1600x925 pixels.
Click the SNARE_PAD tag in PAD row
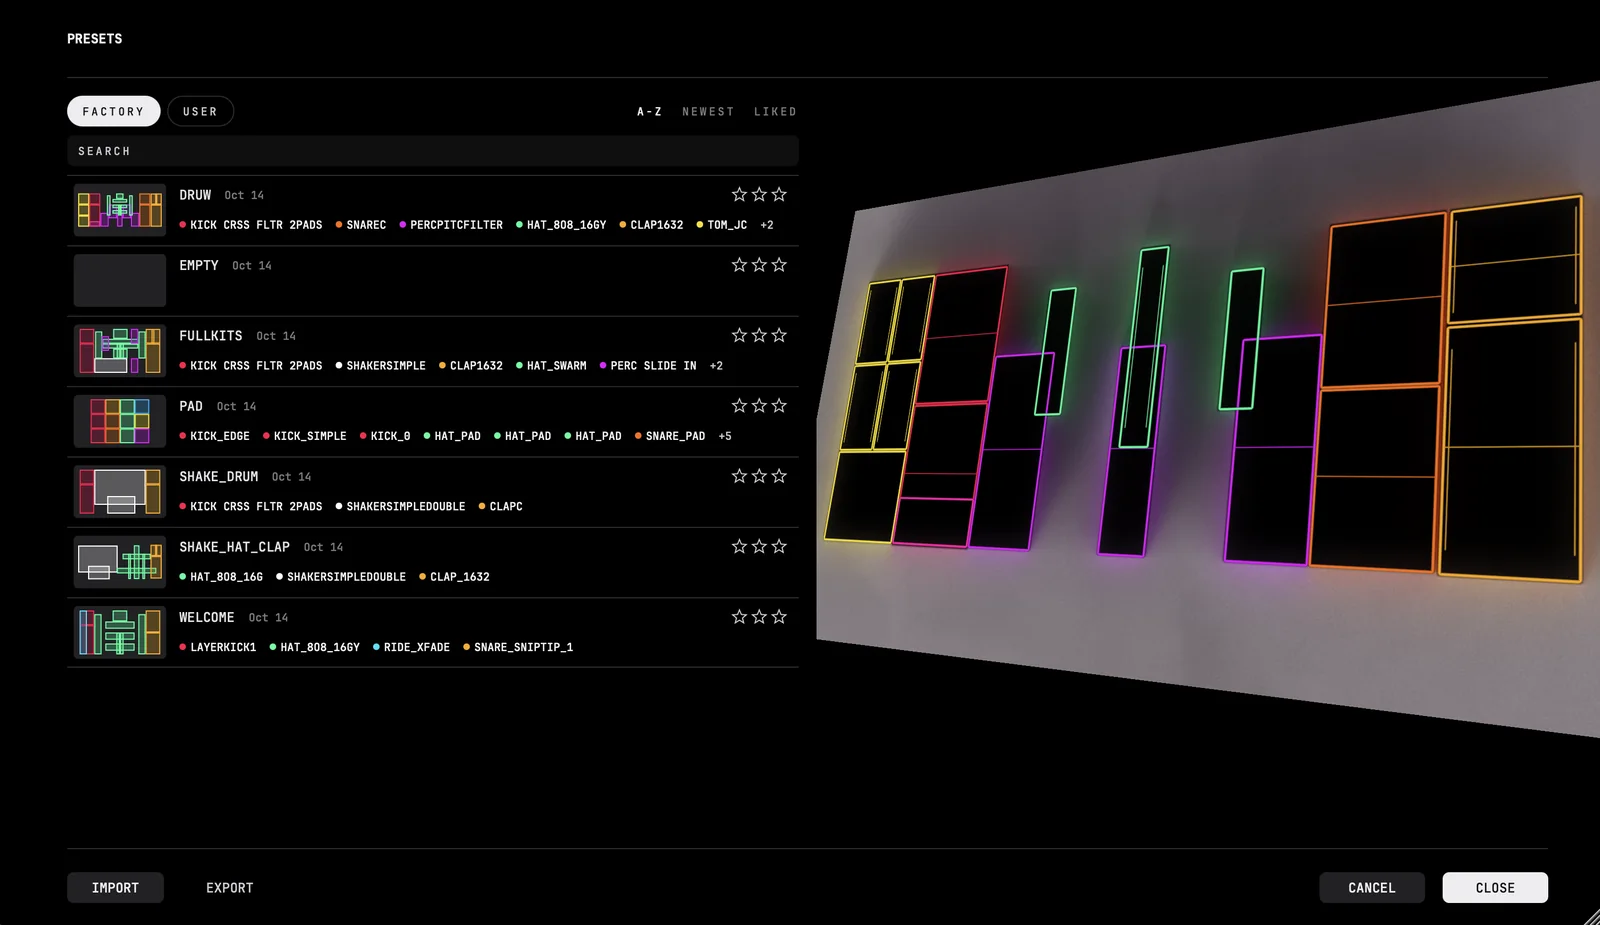[670, 436]
